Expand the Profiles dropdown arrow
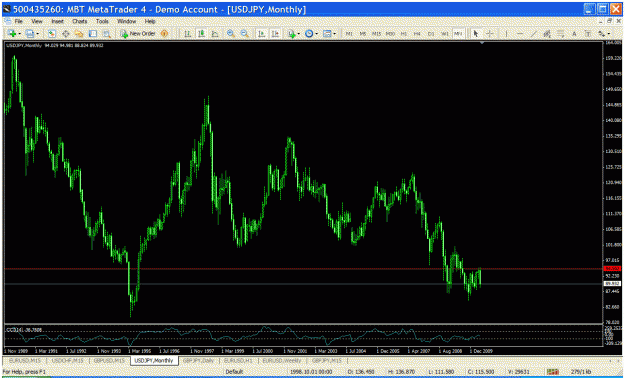Screen dimensions: 625x378 (37, 34)
